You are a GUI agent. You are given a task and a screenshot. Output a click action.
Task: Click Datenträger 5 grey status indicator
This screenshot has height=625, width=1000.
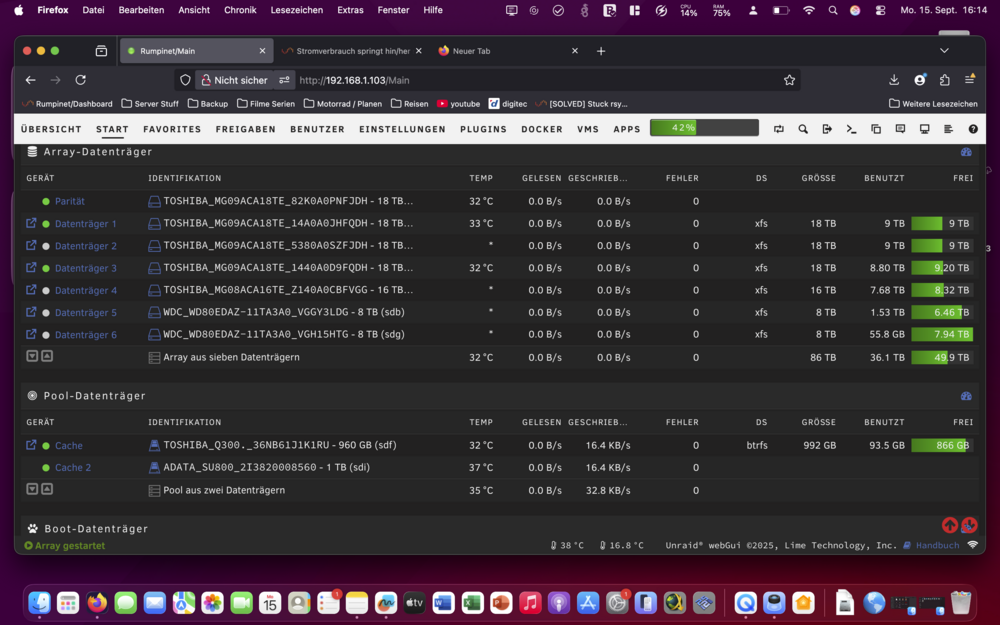(x=46, y=313)
